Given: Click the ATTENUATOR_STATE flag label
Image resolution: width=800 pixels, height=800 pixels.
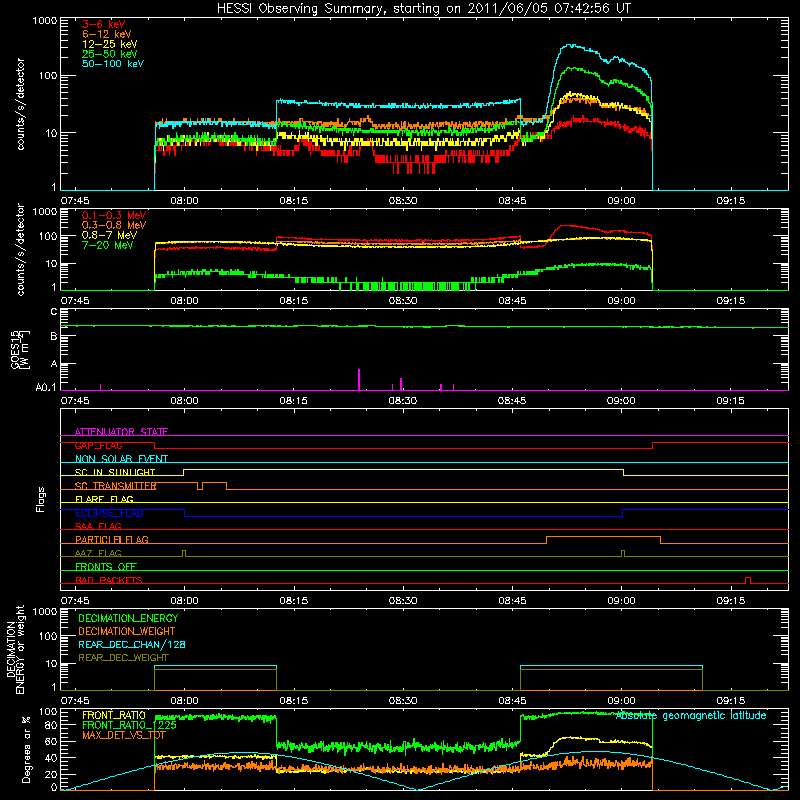Looking at the screenshot, I should [x=121, y=432].
